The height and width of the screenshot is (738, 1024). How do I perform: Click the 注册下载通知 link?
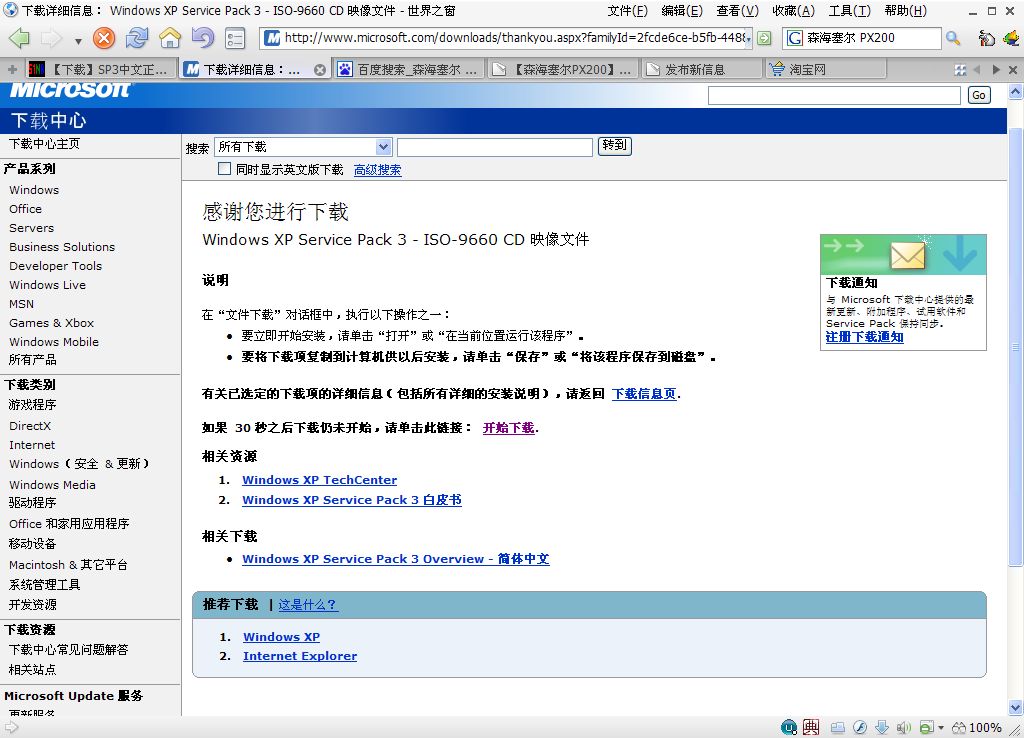click(x=865, y=337)
